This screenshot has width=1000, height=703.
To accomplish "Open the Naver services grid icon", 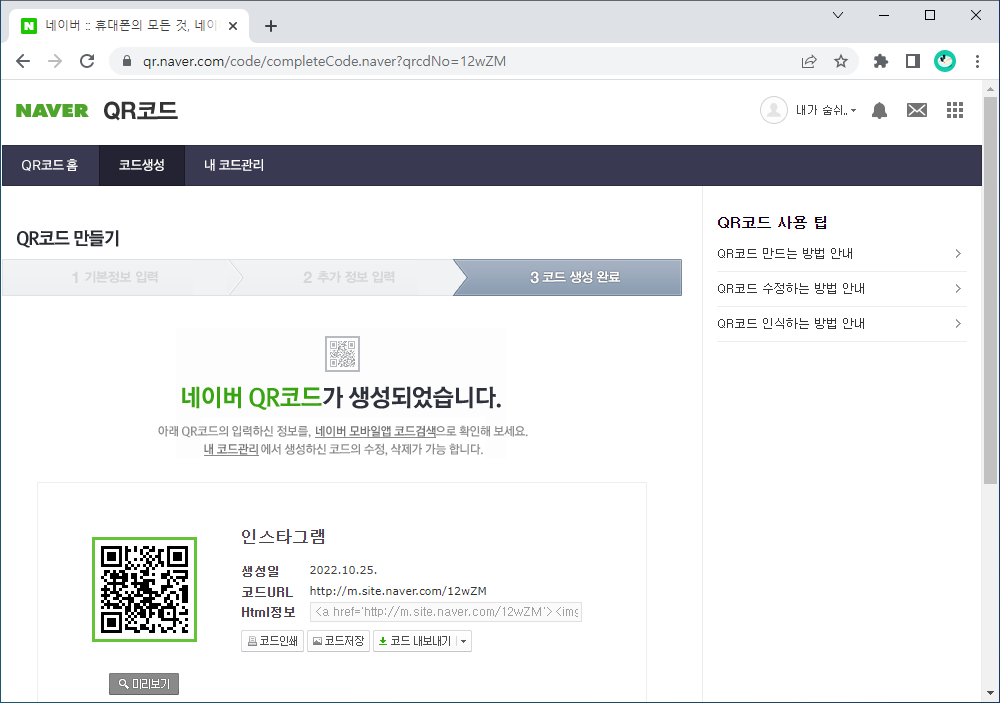I will click(955, 110).
